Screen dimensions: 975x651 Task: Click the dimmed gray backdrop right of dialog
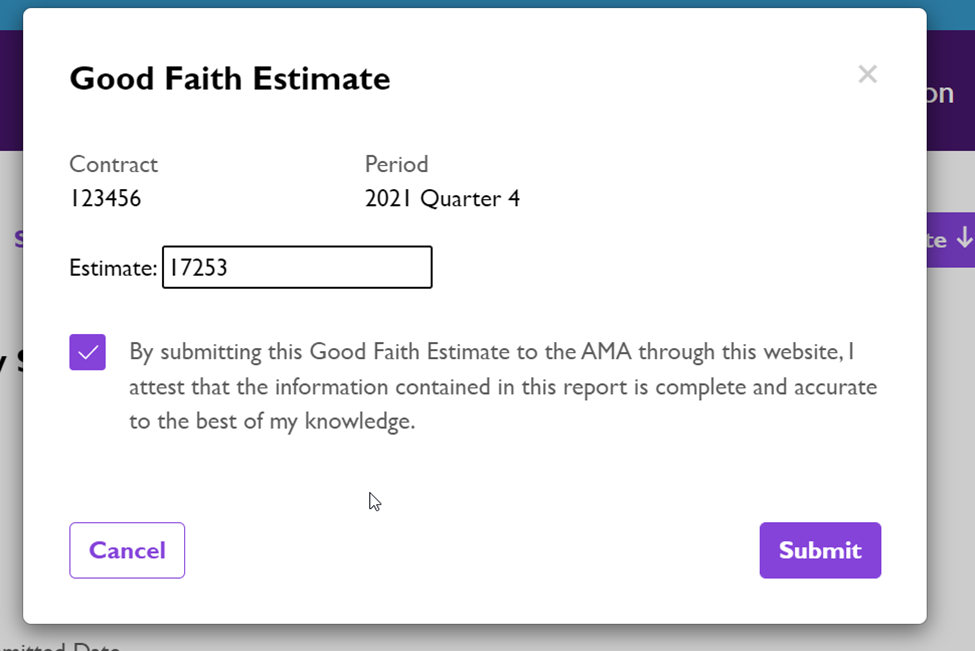click(951, 435)
